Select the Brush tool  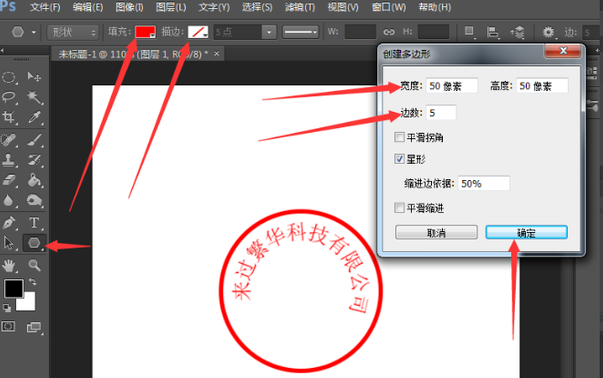(x=34, y=140)
